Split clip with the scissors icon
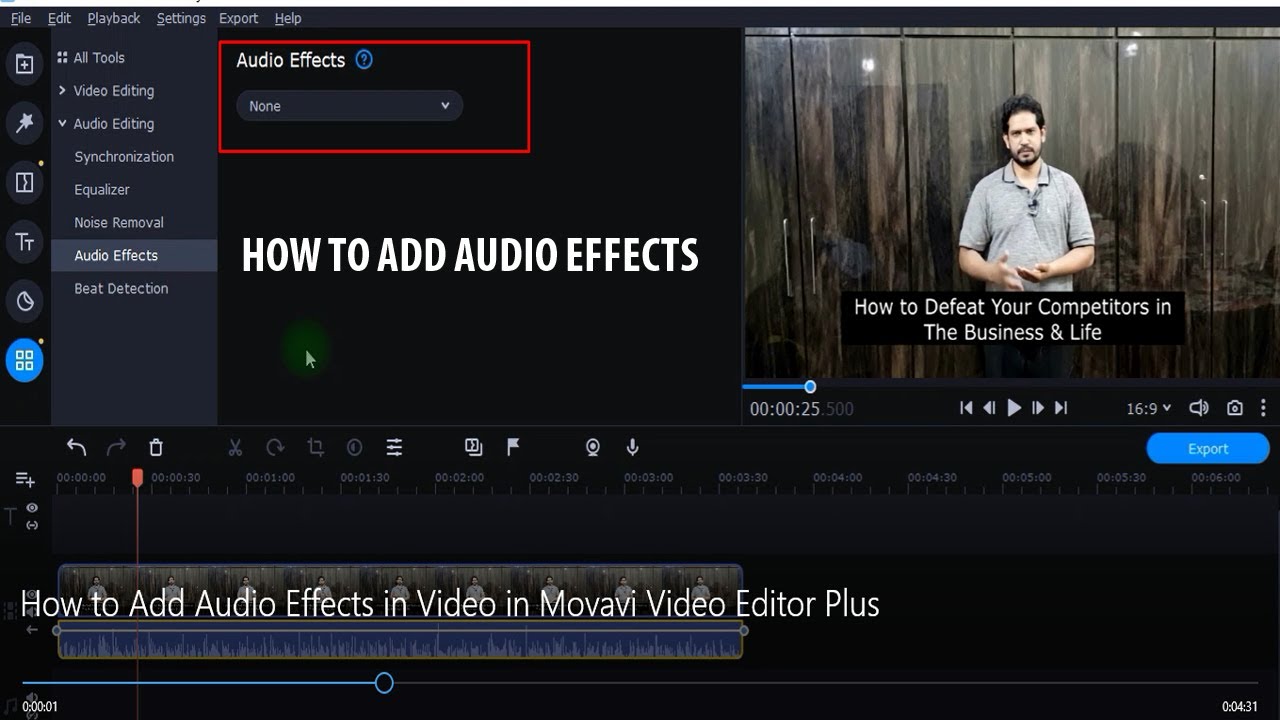This screenshot has width=1280, height=720. point(235,447)
